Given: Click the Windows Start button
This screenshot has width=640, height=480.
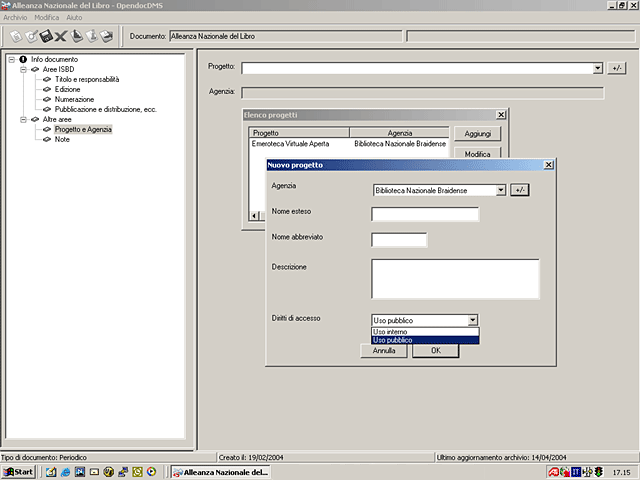Looking at the screenshot, I should pos(18,472).
